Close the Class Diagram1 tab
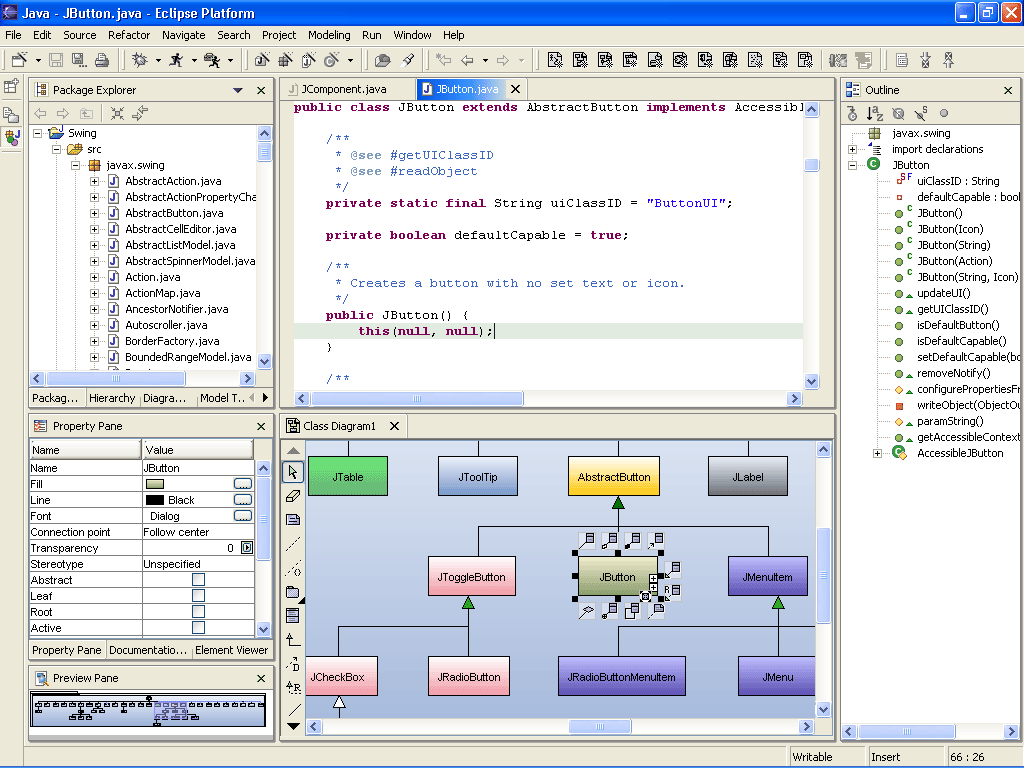The image size is (1024, 768). point(394,426)
